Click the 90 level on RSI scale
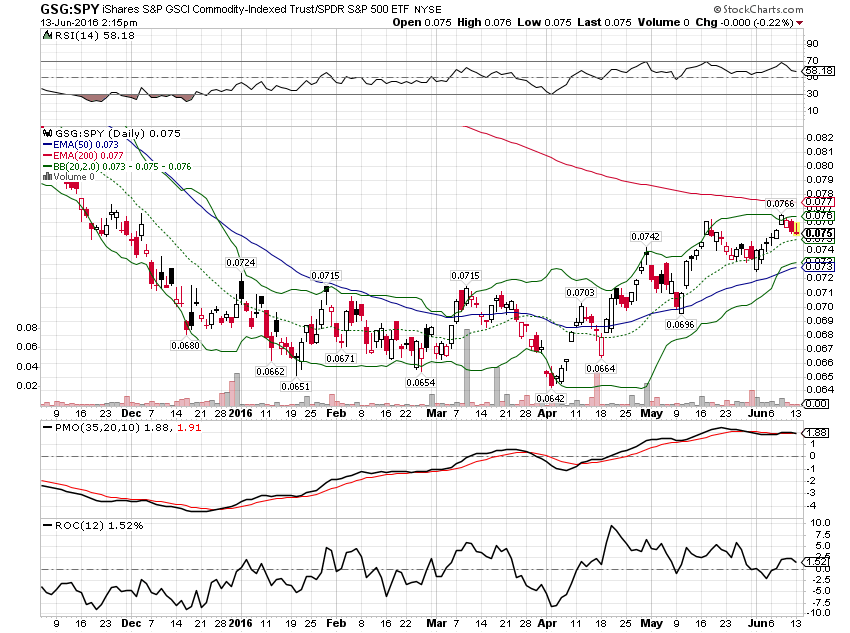850x633 pixels. click(813, 44)
